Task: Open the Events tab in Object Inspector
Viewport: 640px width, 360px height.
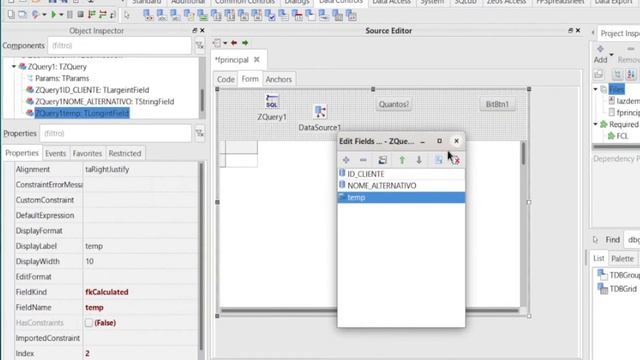Action: tap(55, 153)
